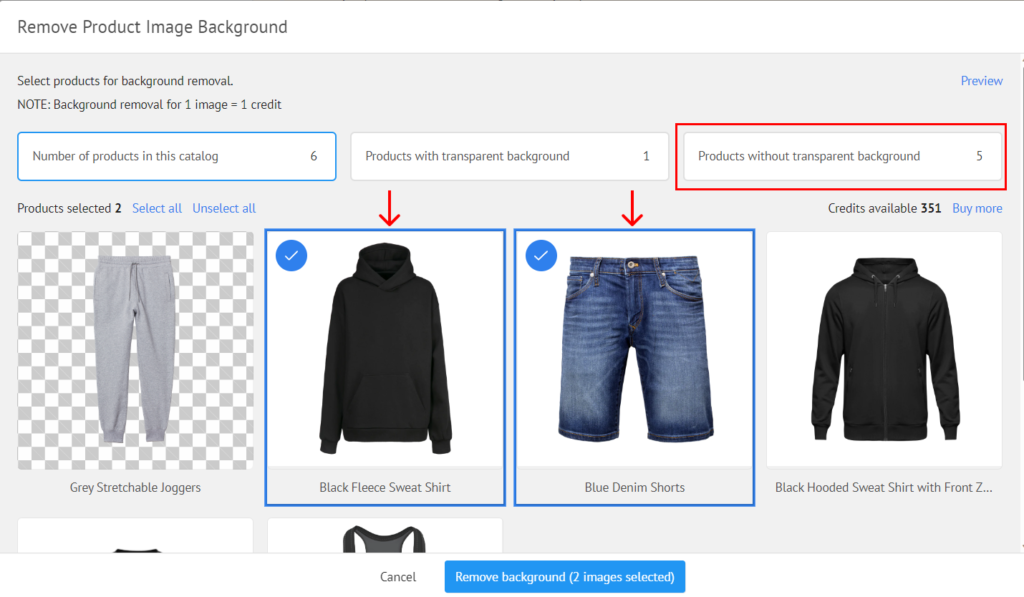1024x597 pixels.
Task: Click the Grey Stretchable Joggers caption
Action: point(135,488)
